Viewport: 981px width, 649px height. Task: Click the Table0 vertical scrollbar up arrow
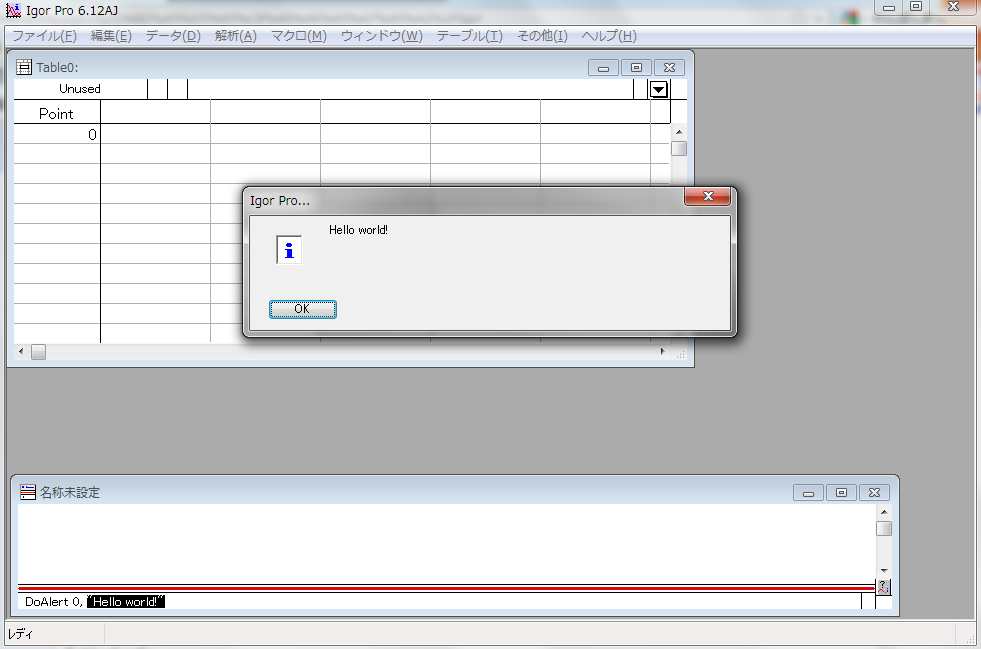tap(679, 132)
